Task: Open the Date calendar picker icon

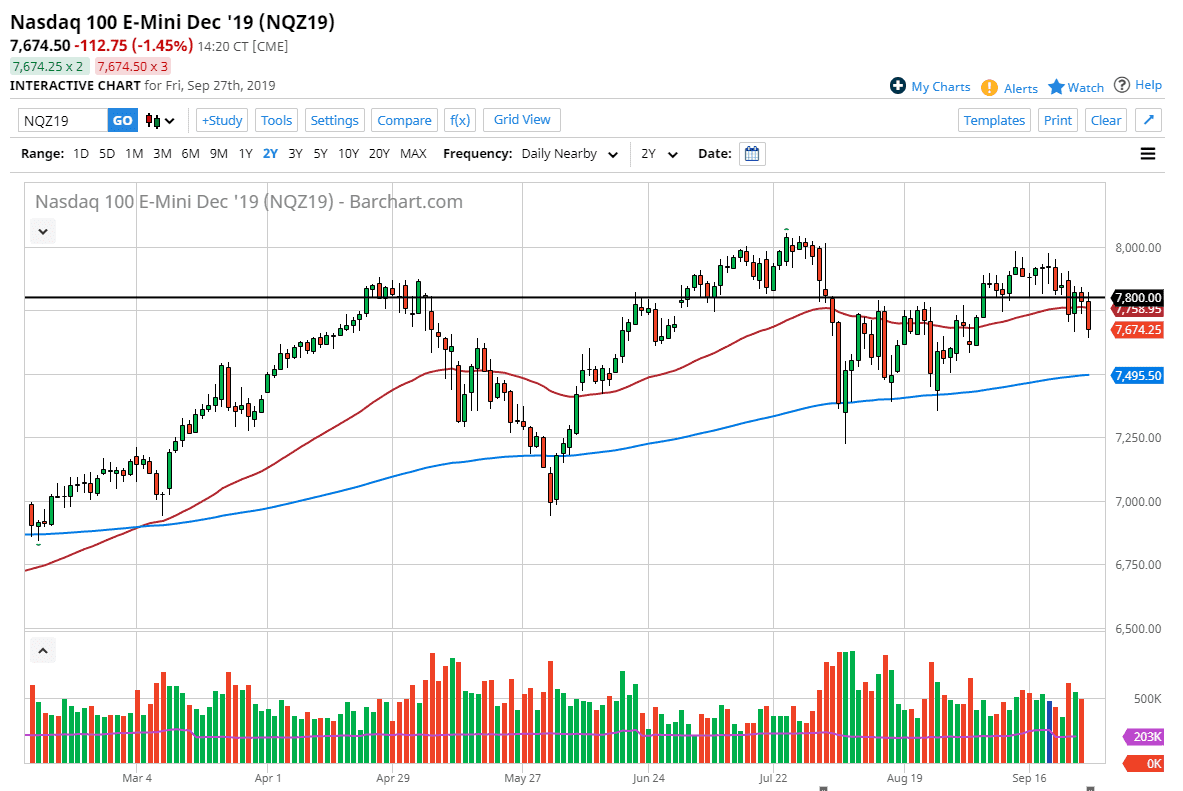Action: pyautogui.click(x=751, y=153)
